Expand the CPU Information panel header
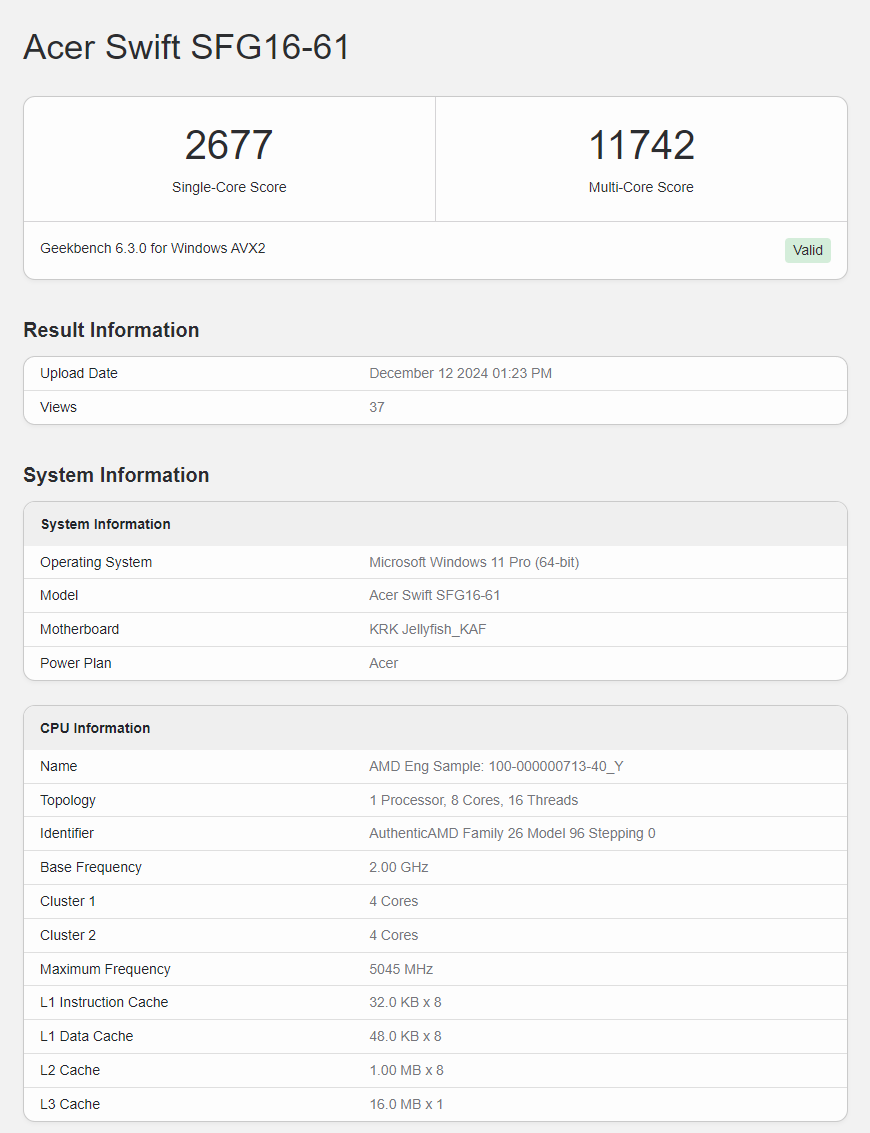This screenshot has height=1133, width=870. click(95, 728)
